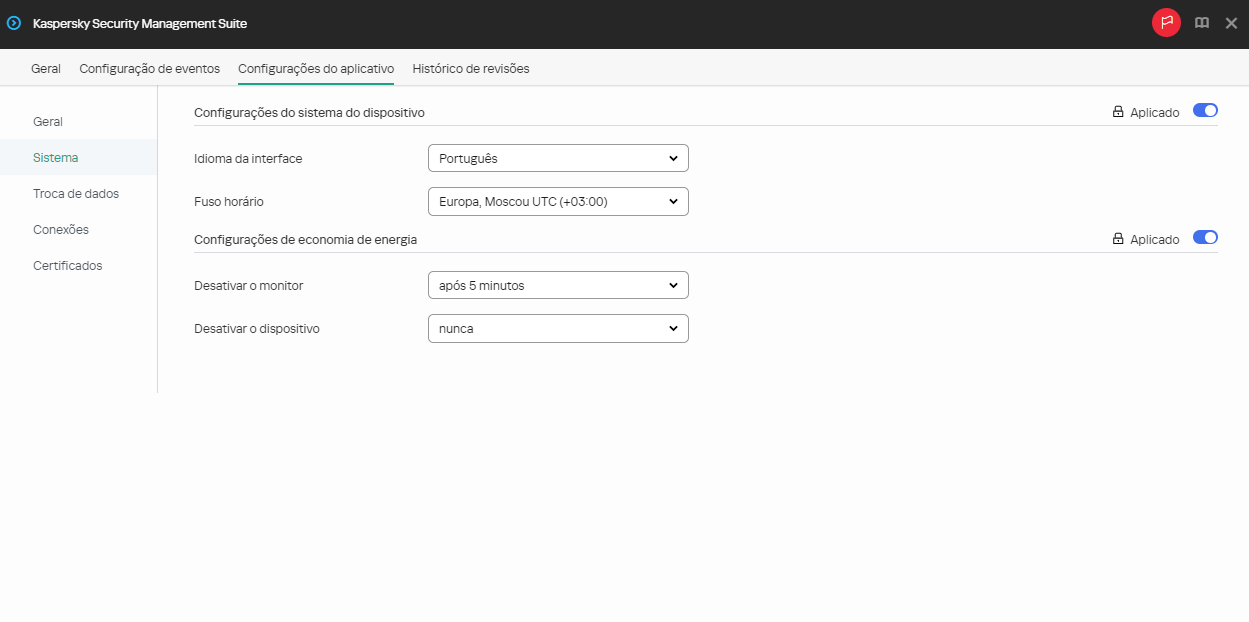The height and width of the screenshot is (622, 1249).
Task: Close the application window
Action: 1231,22
